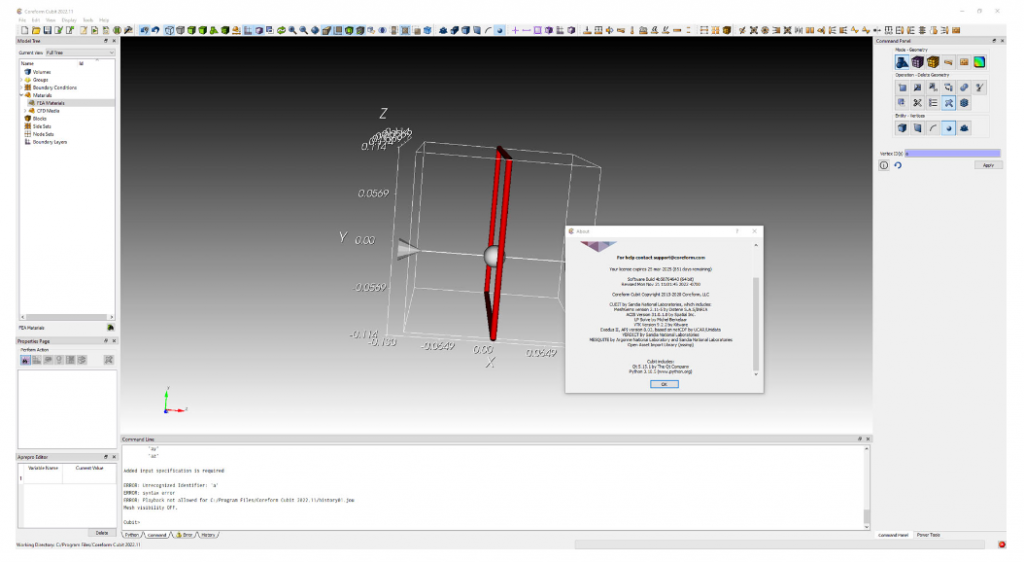Select the Surface entity icon

(x=918, y=128)
